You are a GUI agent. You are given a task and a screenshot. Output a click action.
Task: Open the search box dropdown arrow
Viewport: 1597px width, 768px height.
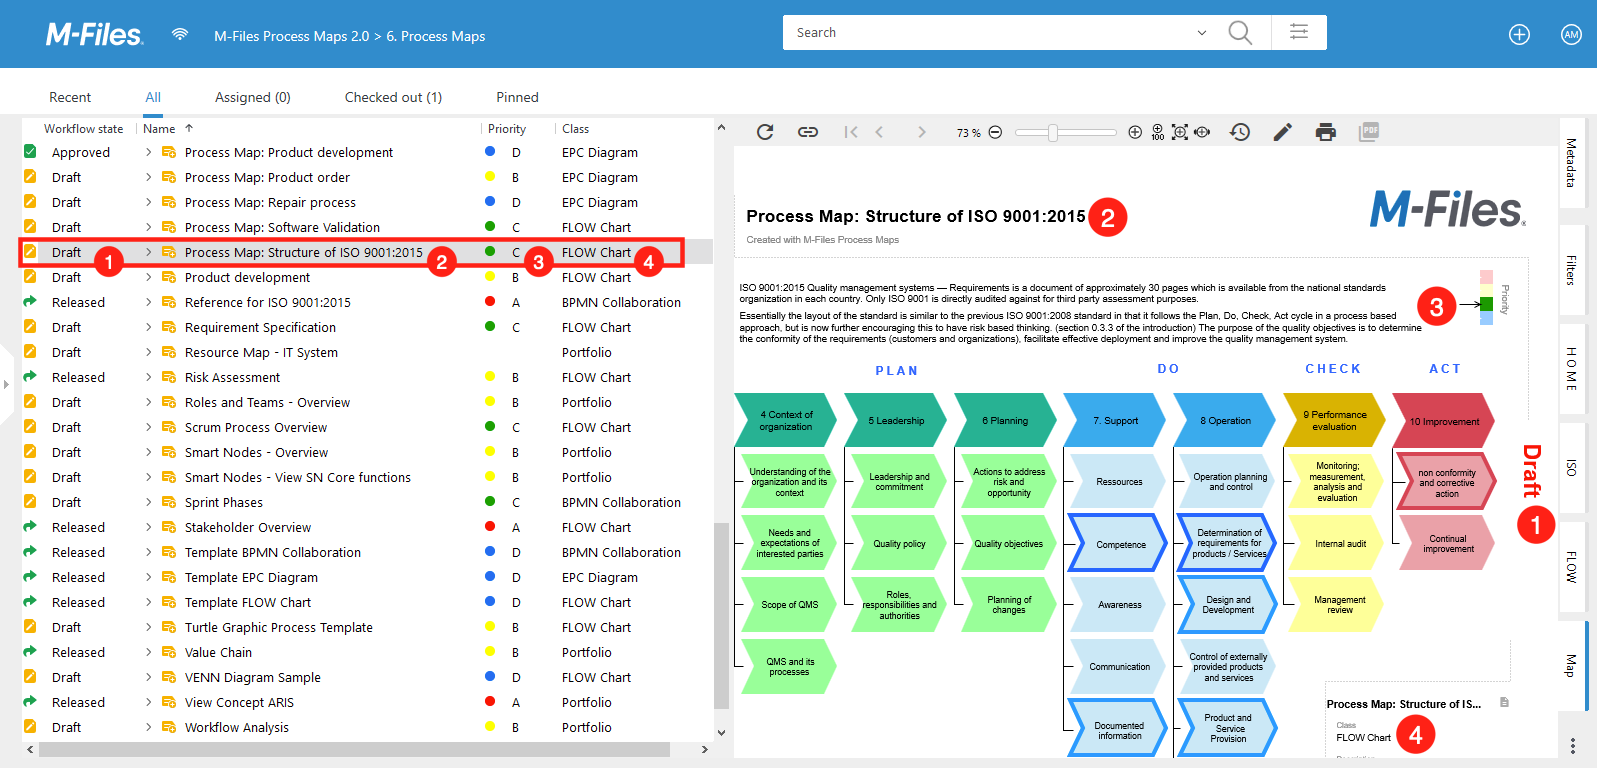pyautogui.click(x=1202, y=33)
